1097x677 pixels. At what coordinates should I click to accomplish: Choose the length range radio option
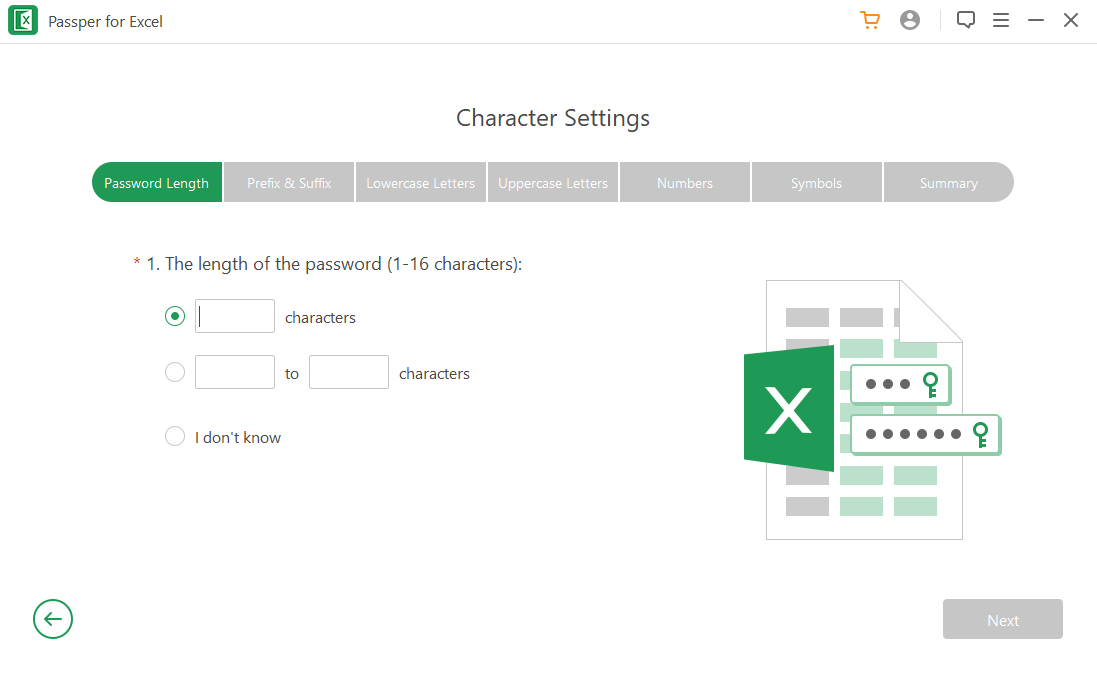(175, 372)
